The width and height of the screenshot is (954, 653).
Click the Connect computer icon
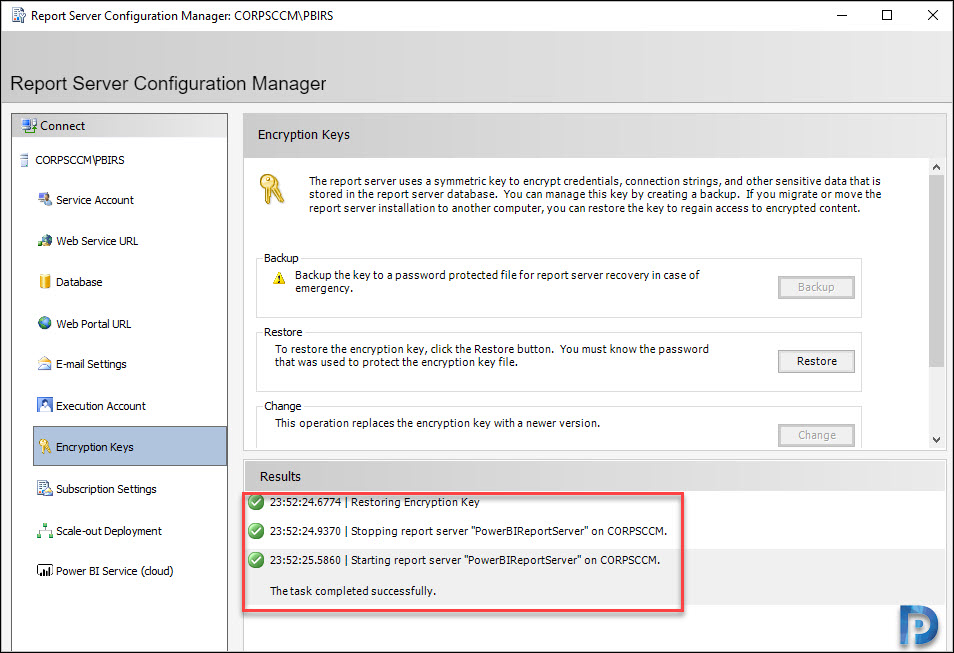[29, 126]
